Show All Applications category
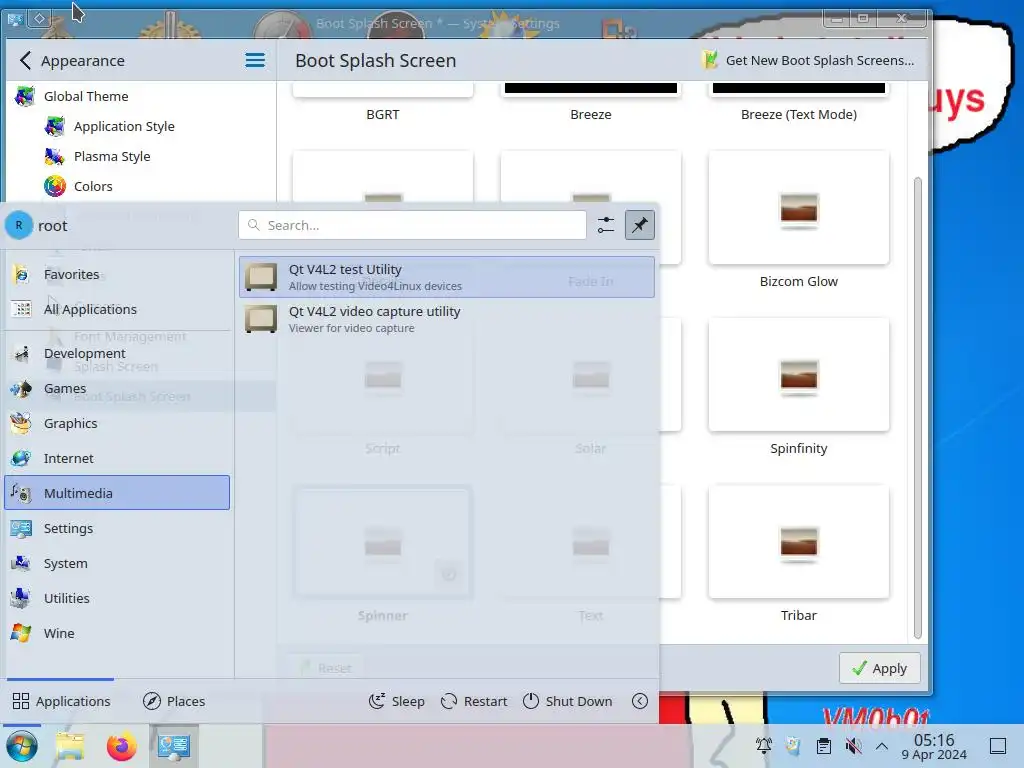 point(118,309)
